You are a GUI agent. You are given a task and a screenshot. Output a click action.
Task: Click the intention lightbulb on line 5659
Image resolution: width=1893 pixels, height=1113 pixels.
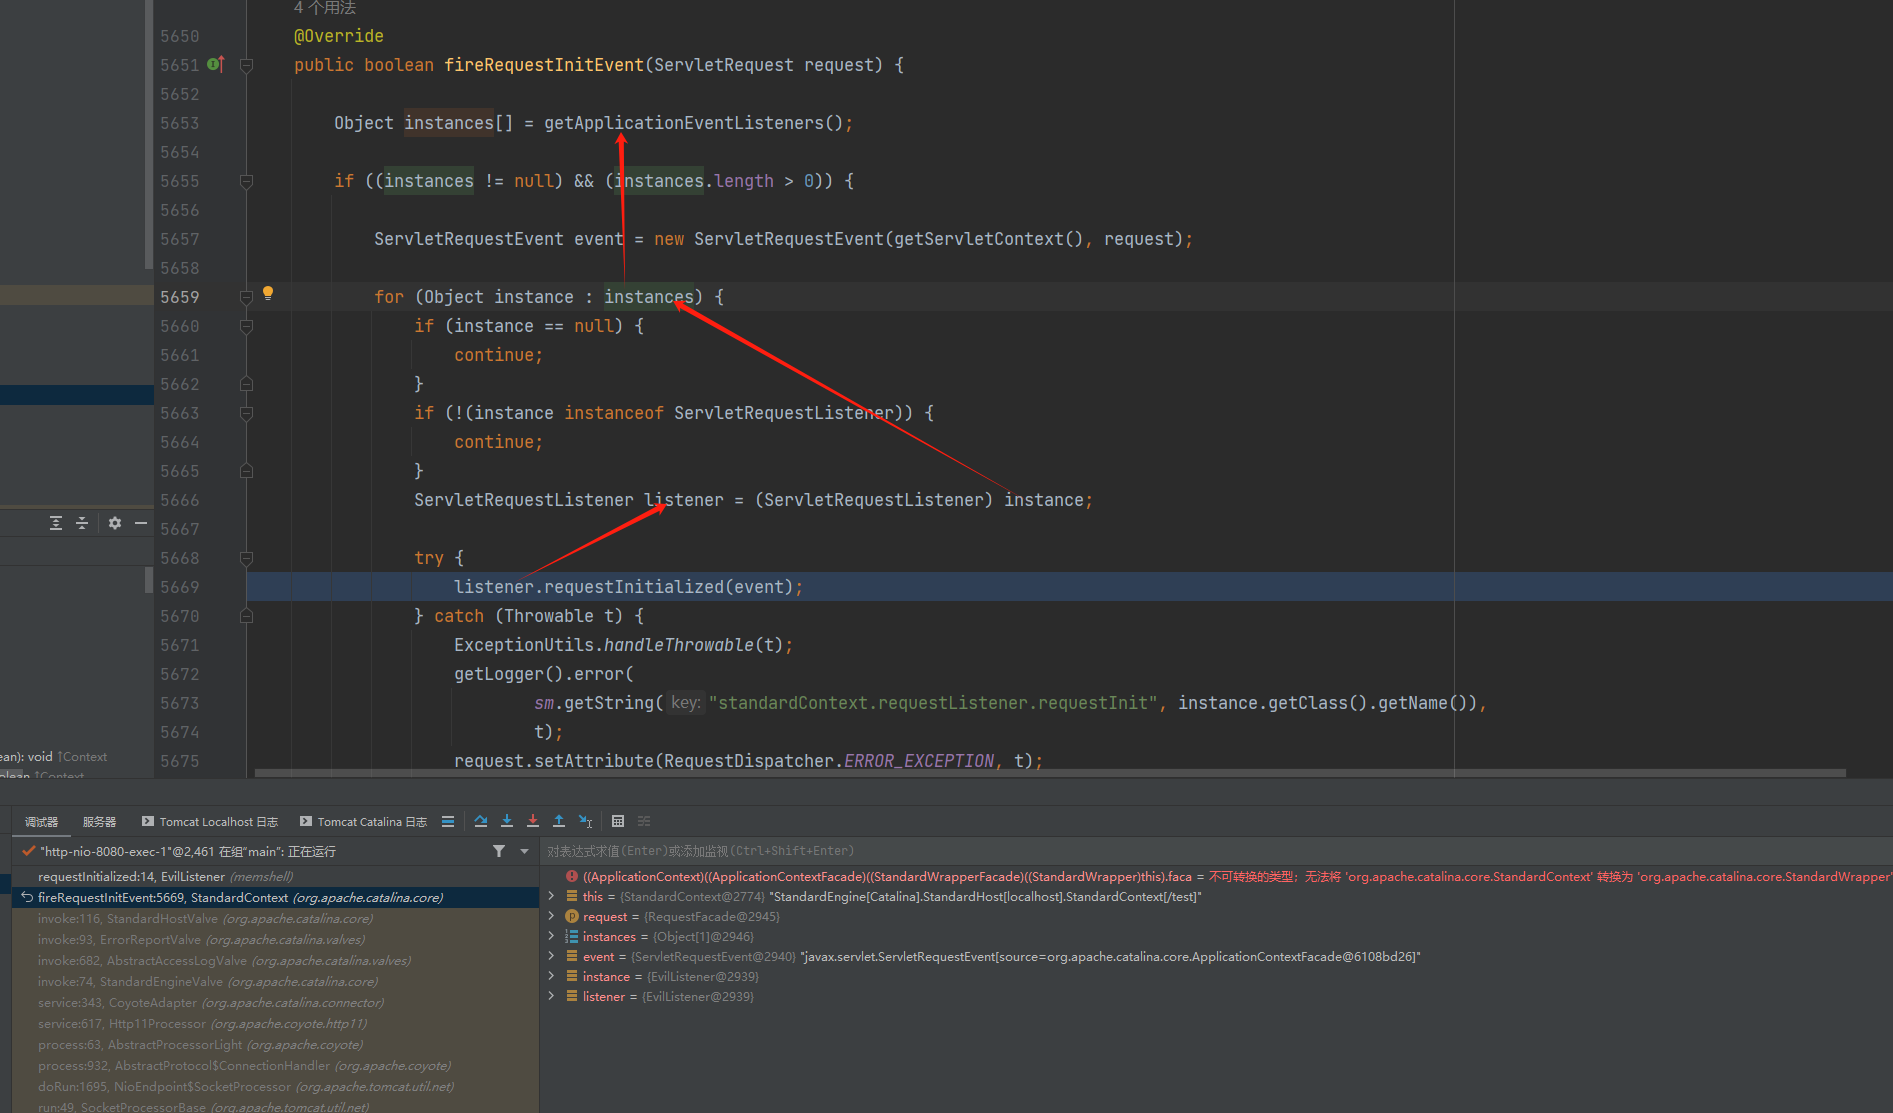coord(268,294)
